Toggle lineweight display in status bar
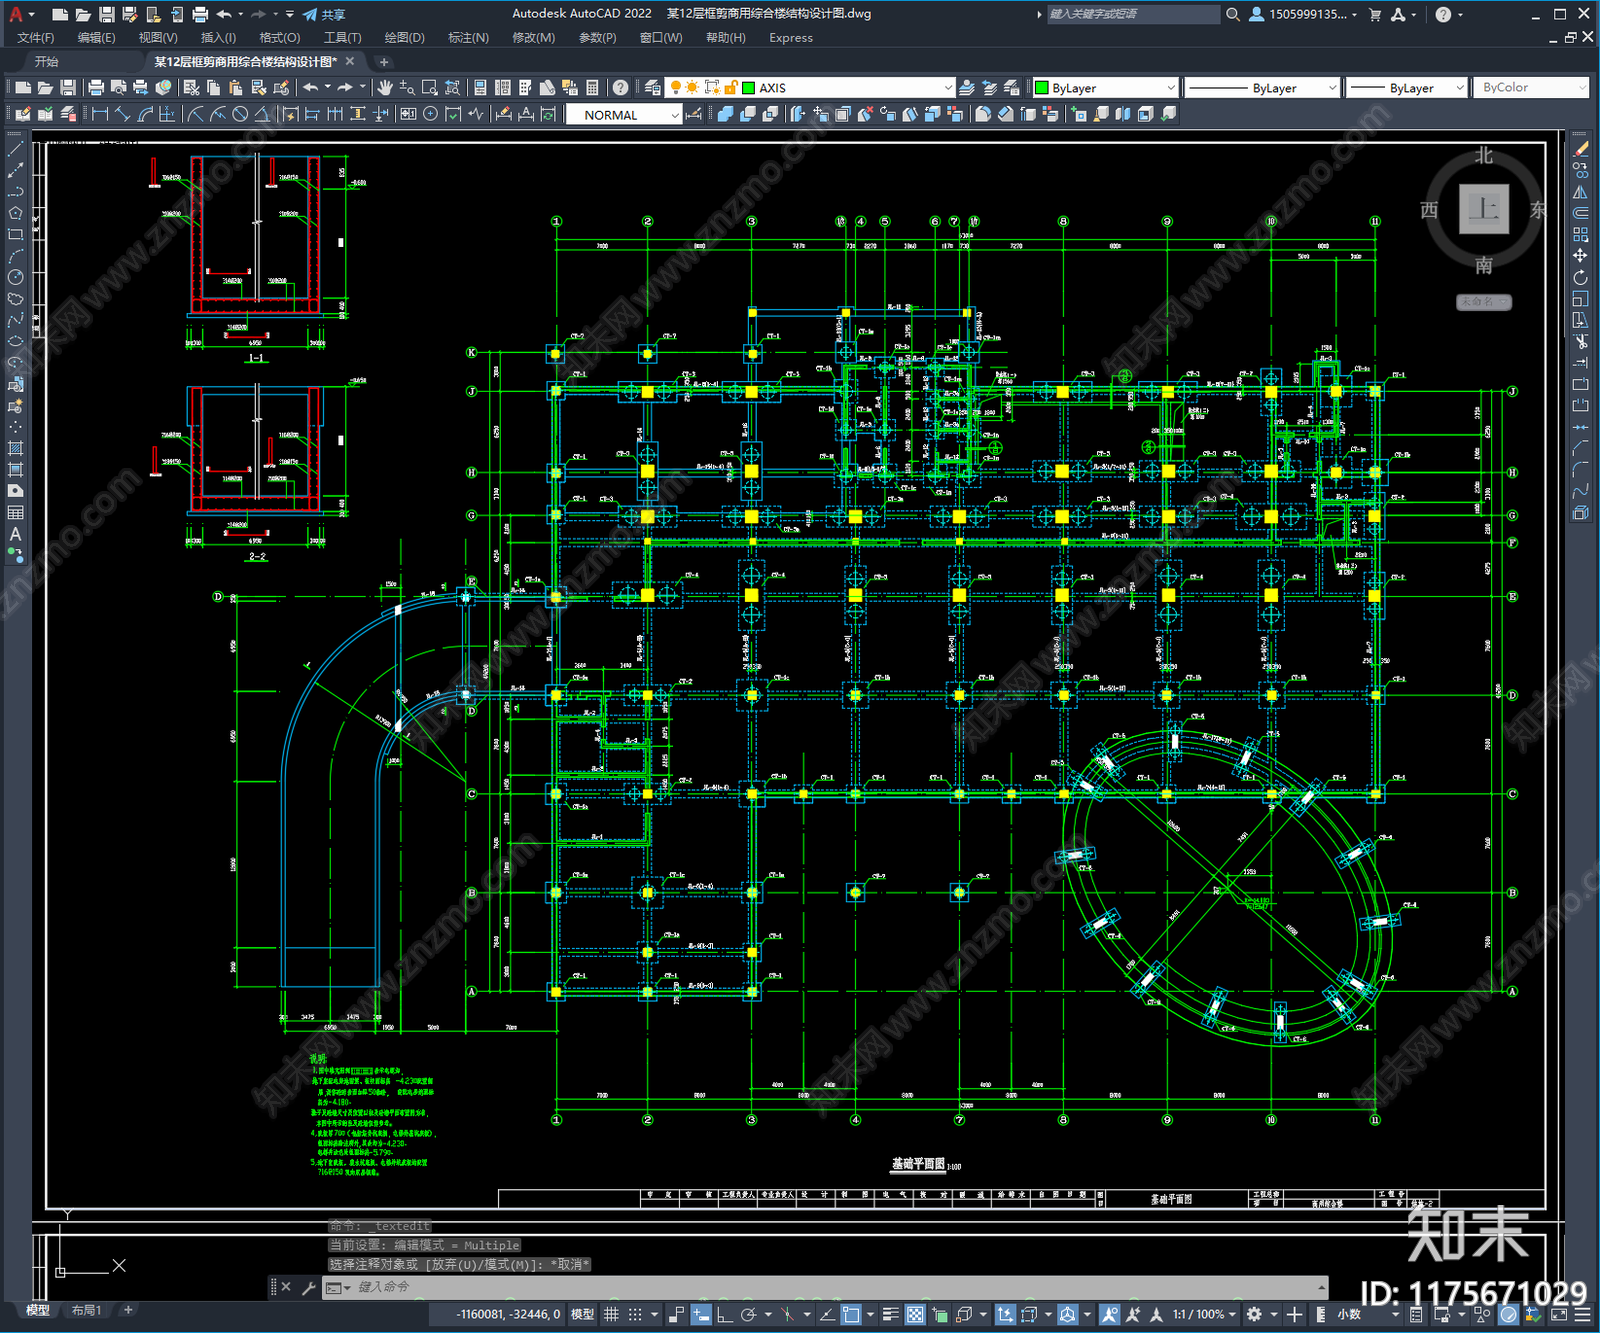 890,1314
